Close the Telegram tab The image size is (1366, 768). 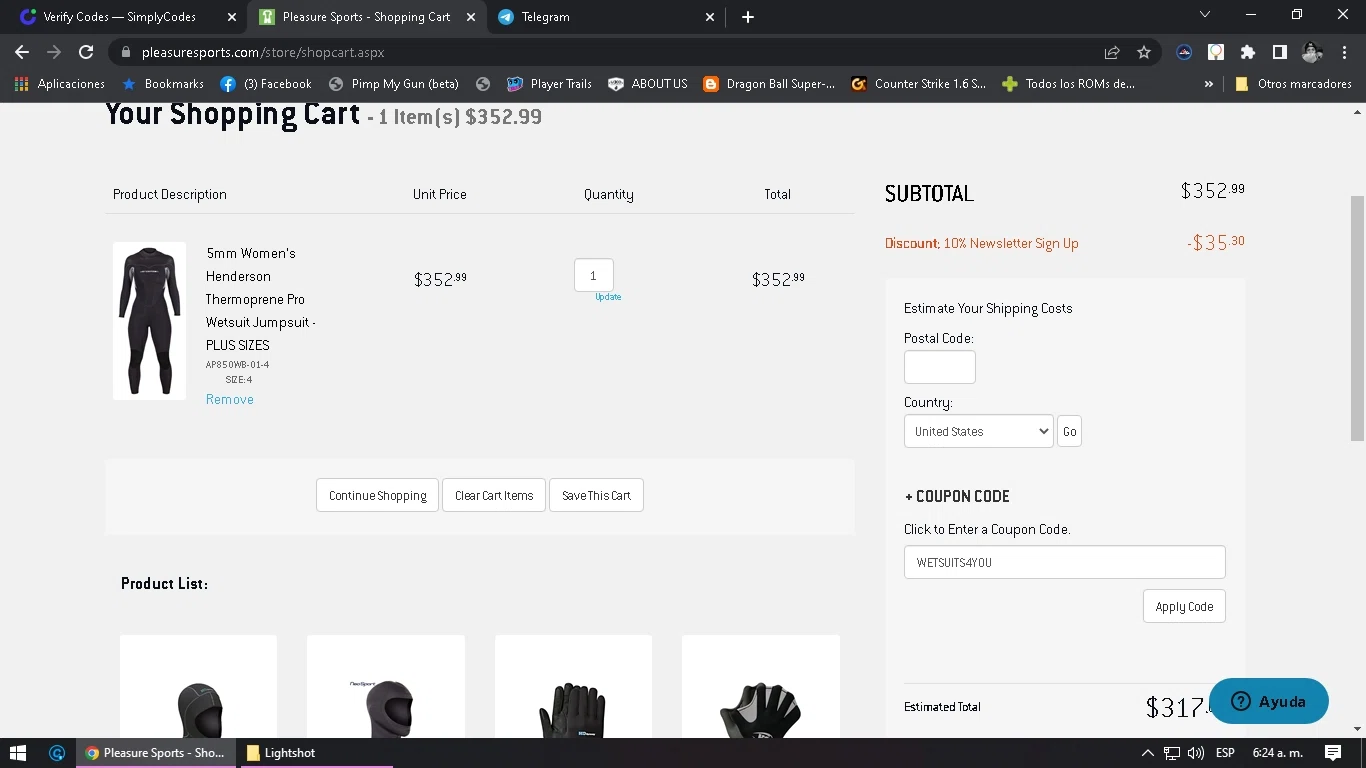point(710,17)
